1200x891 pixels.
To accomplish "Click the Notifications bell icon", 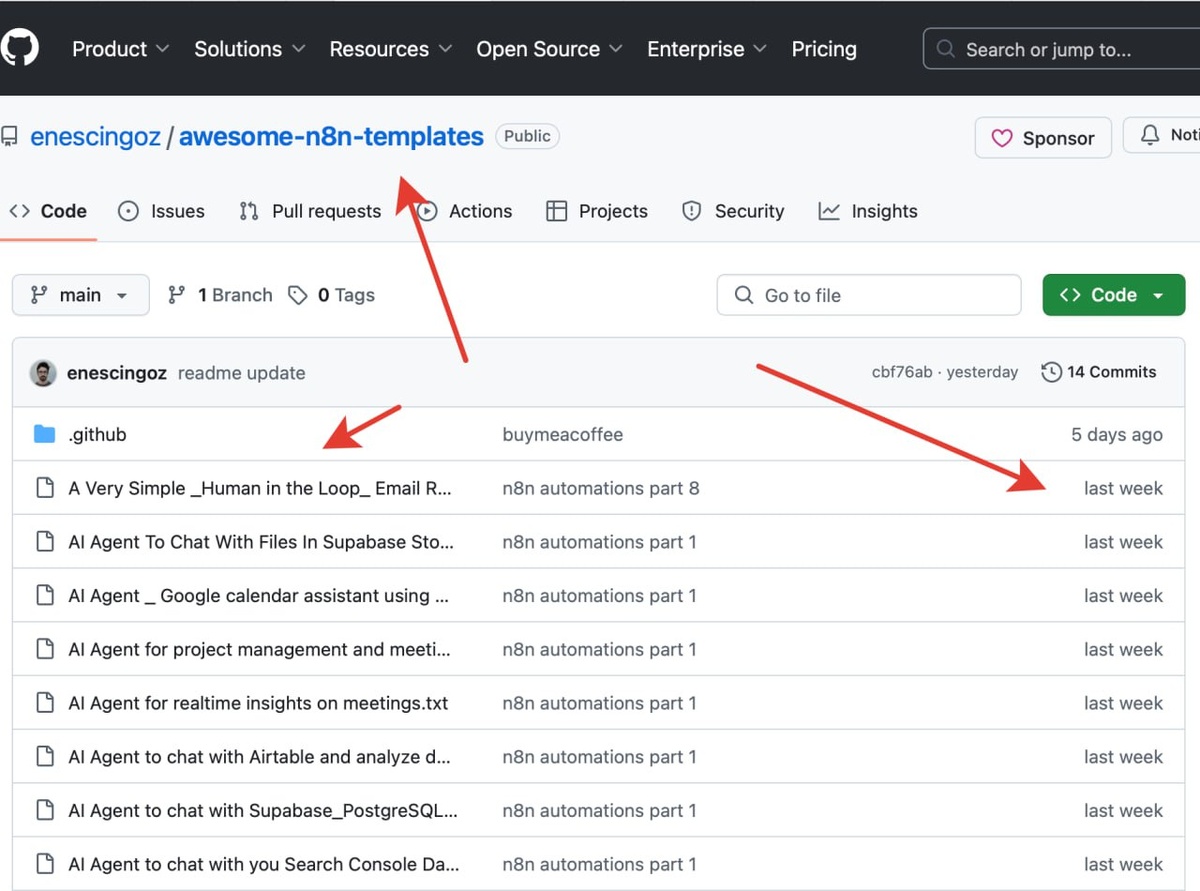I will [x=1151, y=135].
